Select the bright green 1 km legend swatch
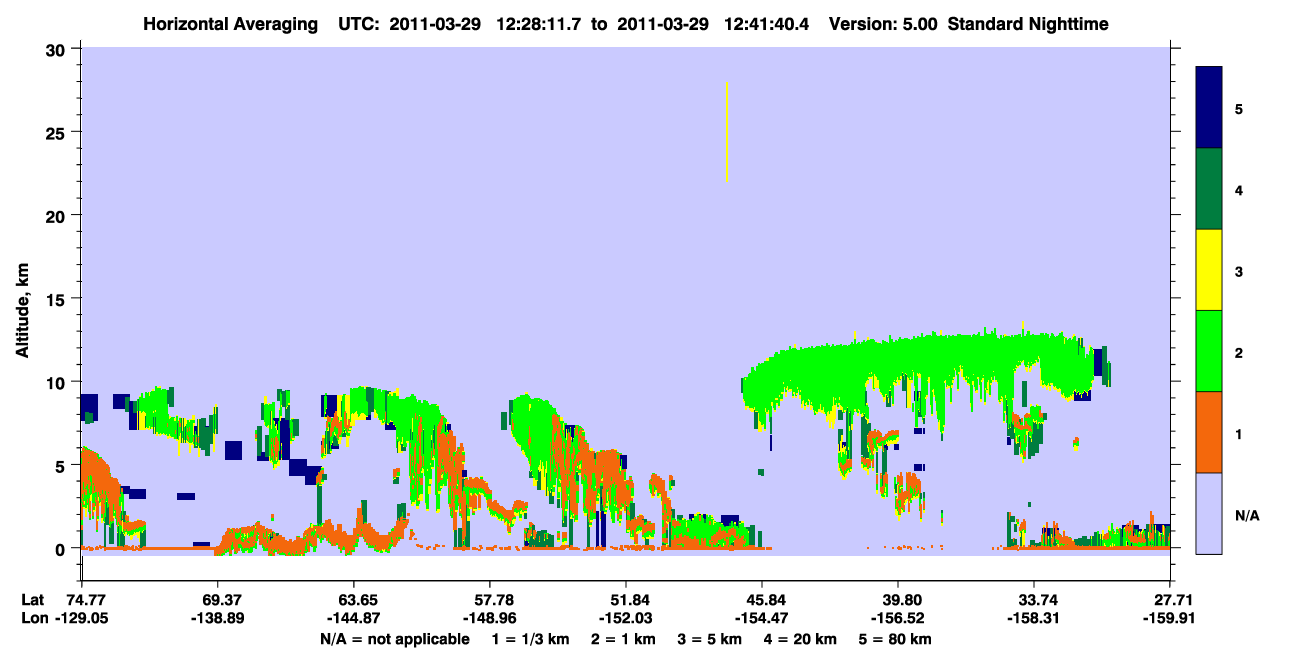1300x667 pixels. pyautogui.click(x=1209, y=351)
